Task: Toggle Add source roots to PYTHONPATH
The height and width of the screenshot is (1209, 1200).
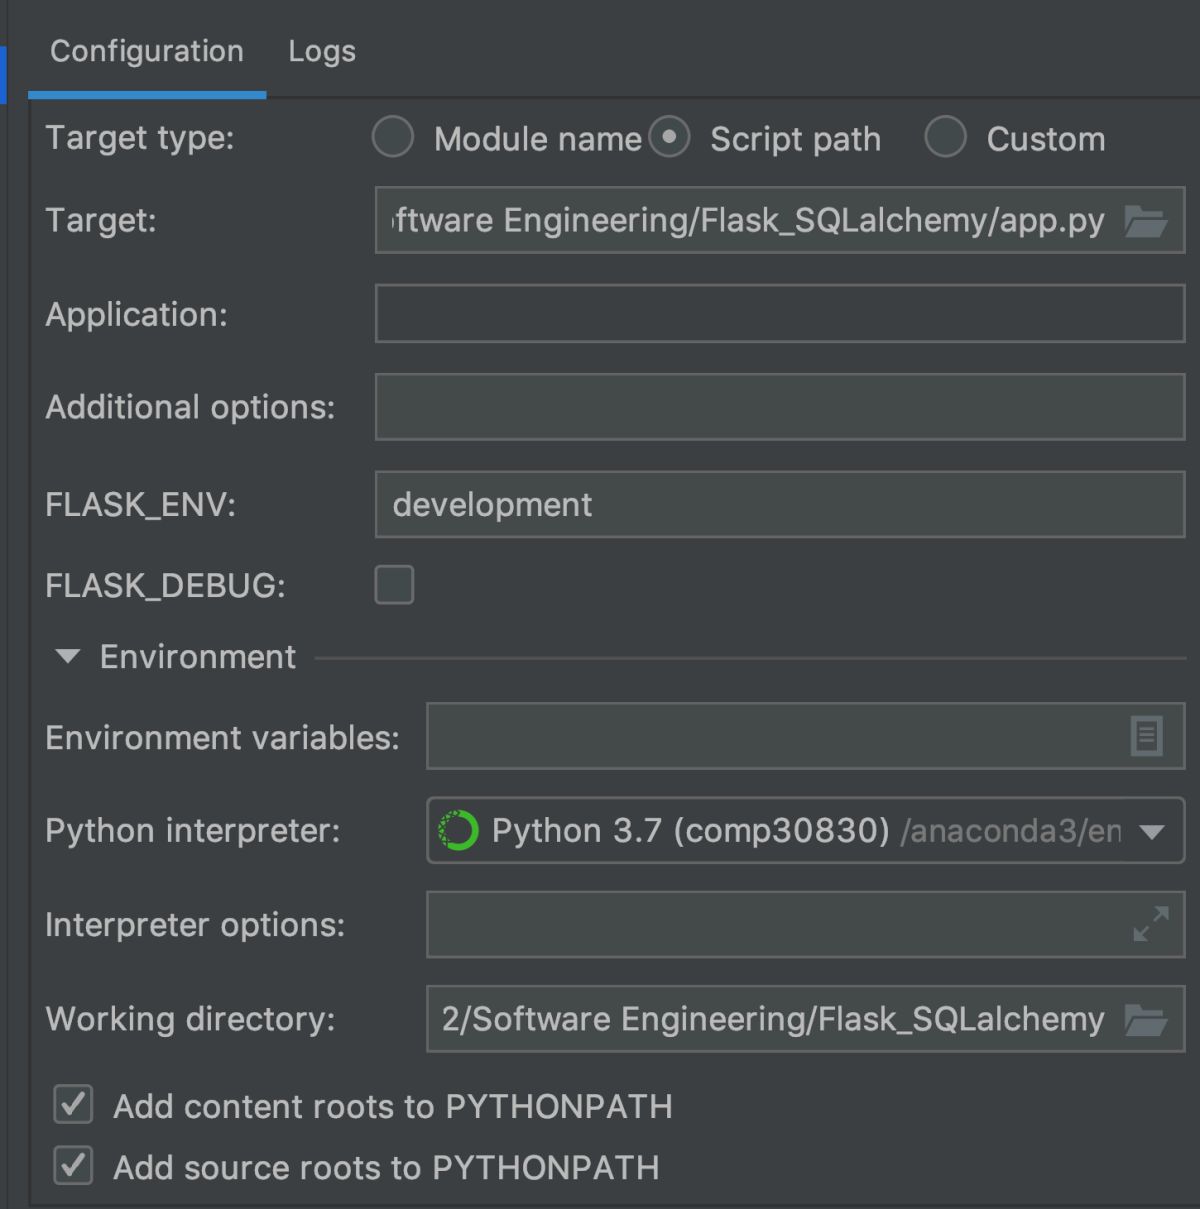Action: pyautogui.click(x=73, y=1166)
